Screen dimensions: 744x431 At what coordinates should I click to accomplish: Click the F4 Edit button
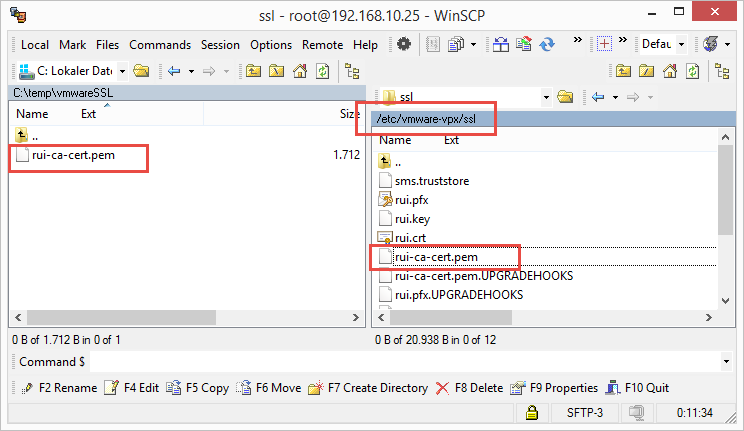pyautogui.click(x=131, y=388)
